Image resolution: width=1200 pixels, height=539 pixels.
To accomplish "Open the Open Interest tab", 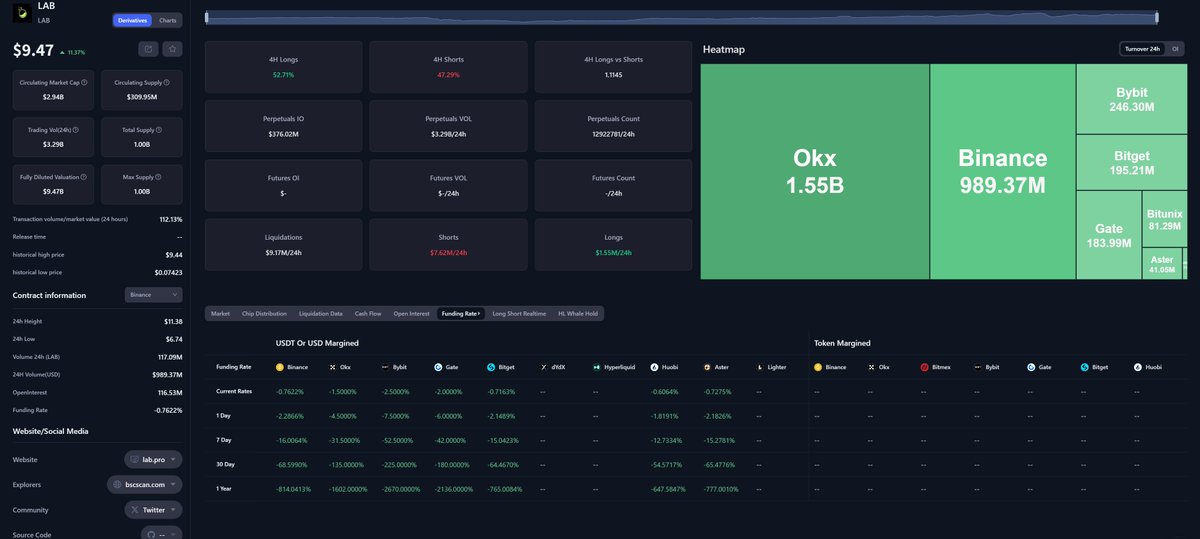I will [x=411, y=313].
